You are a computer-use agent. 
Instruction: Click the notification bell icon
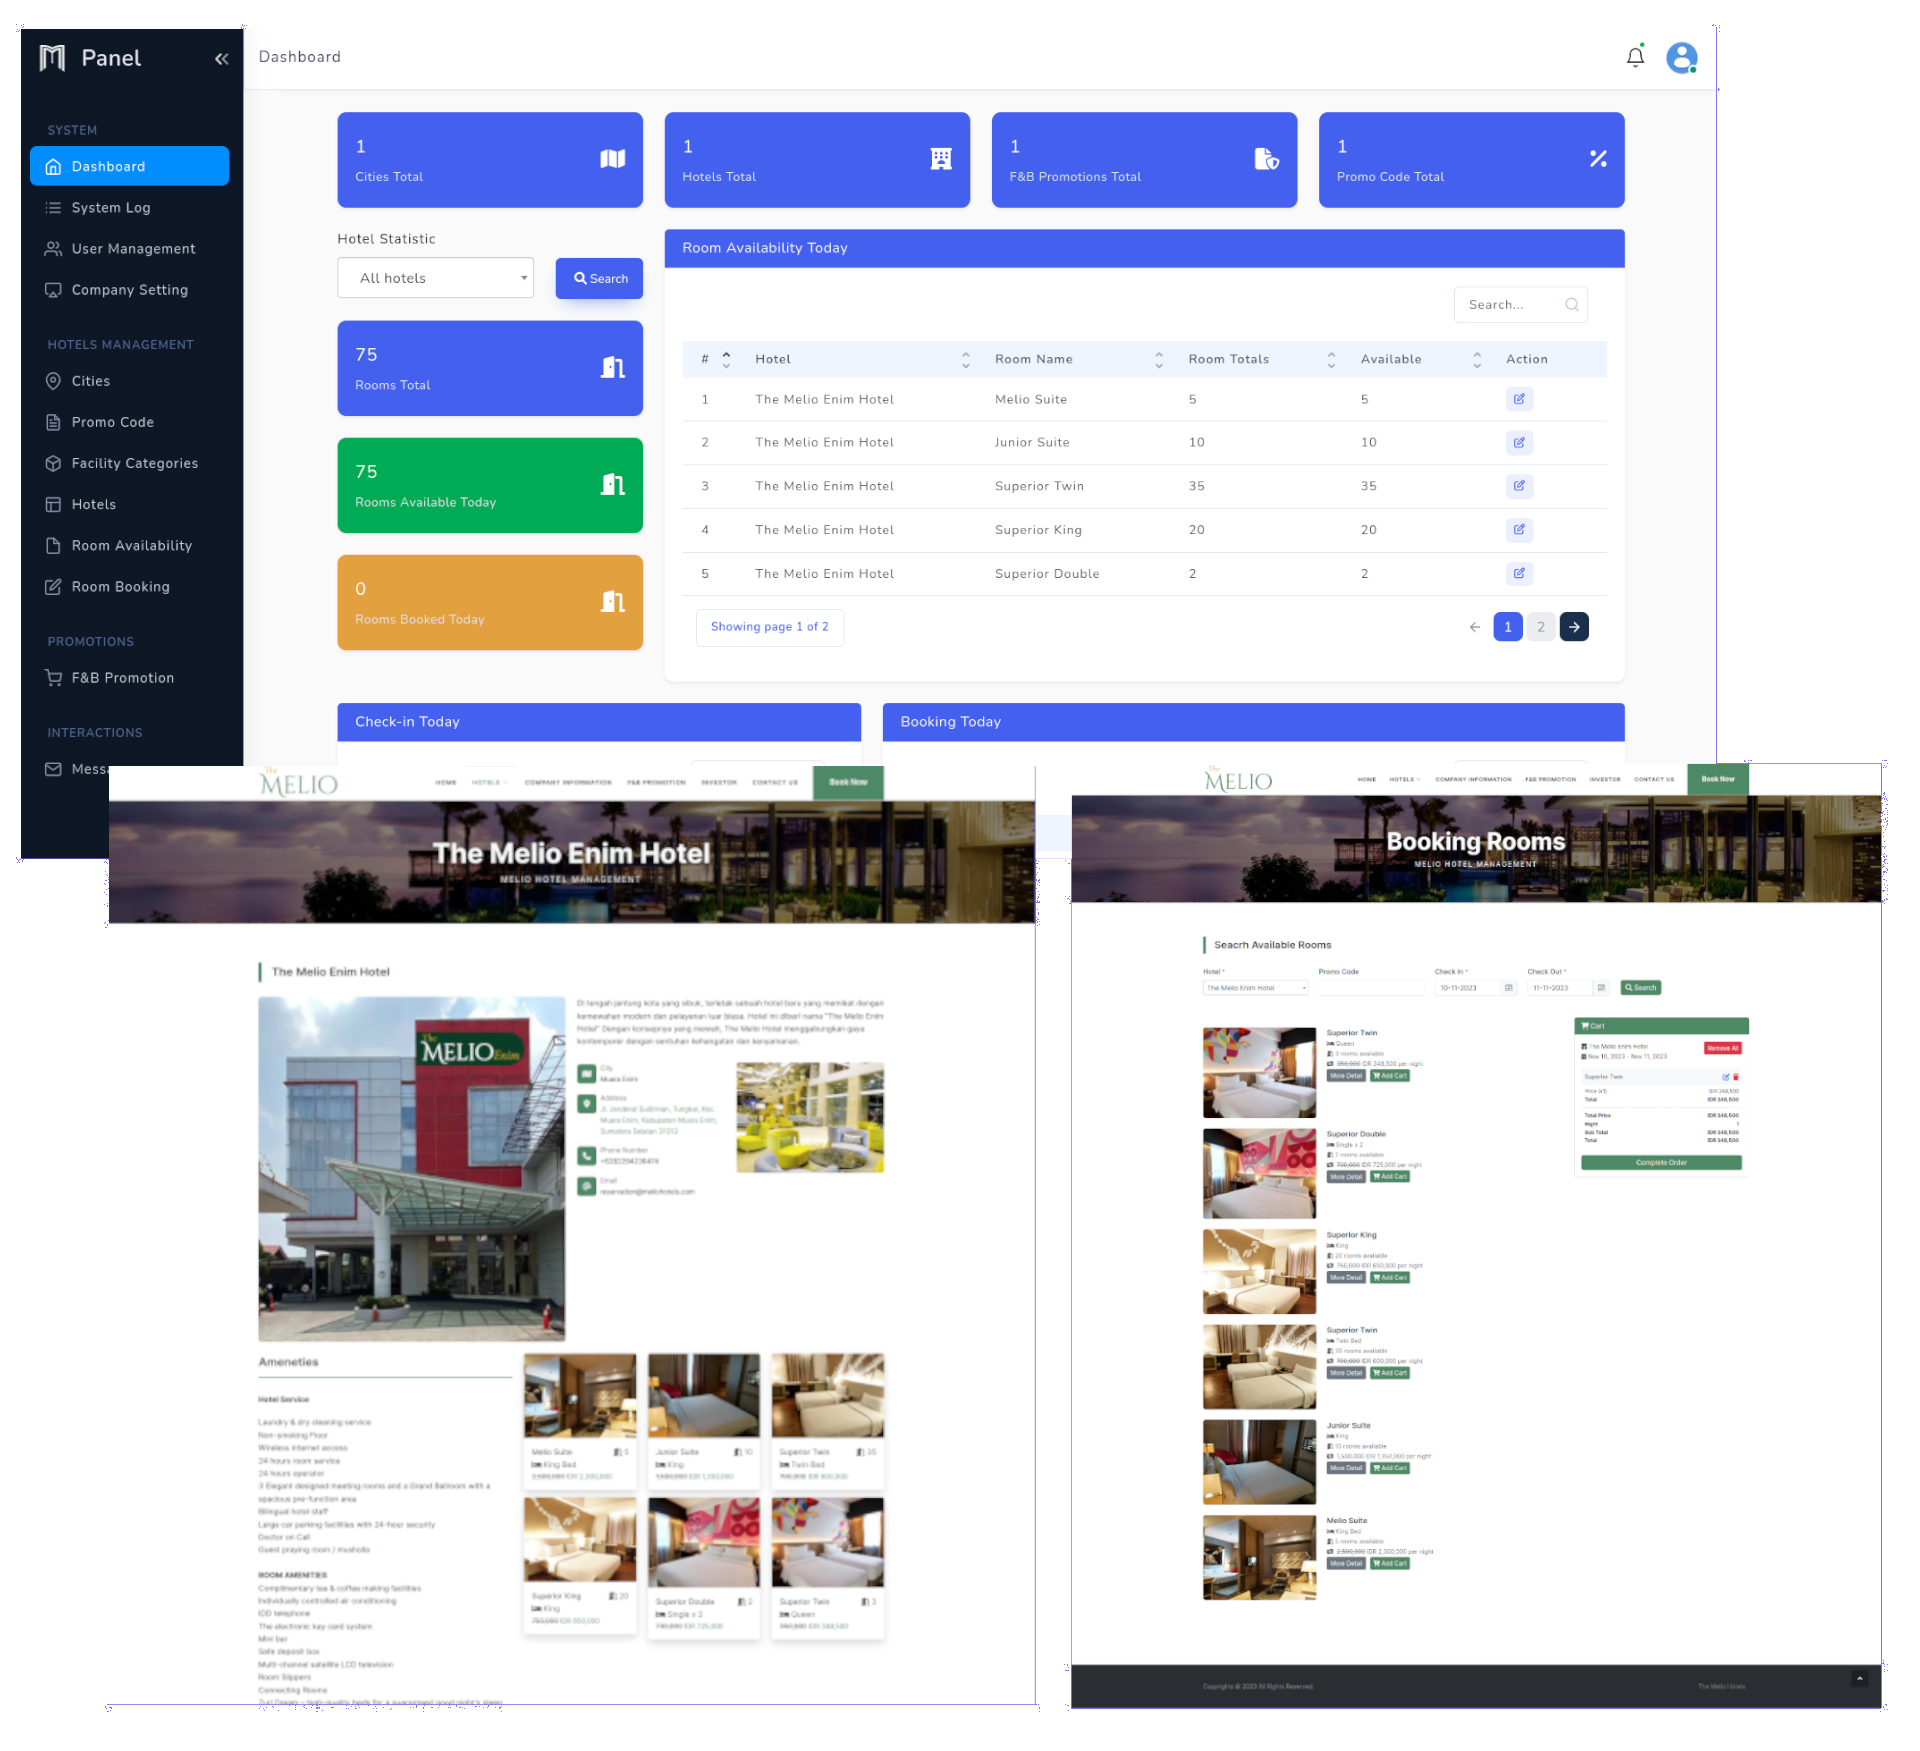[1635, 57]
